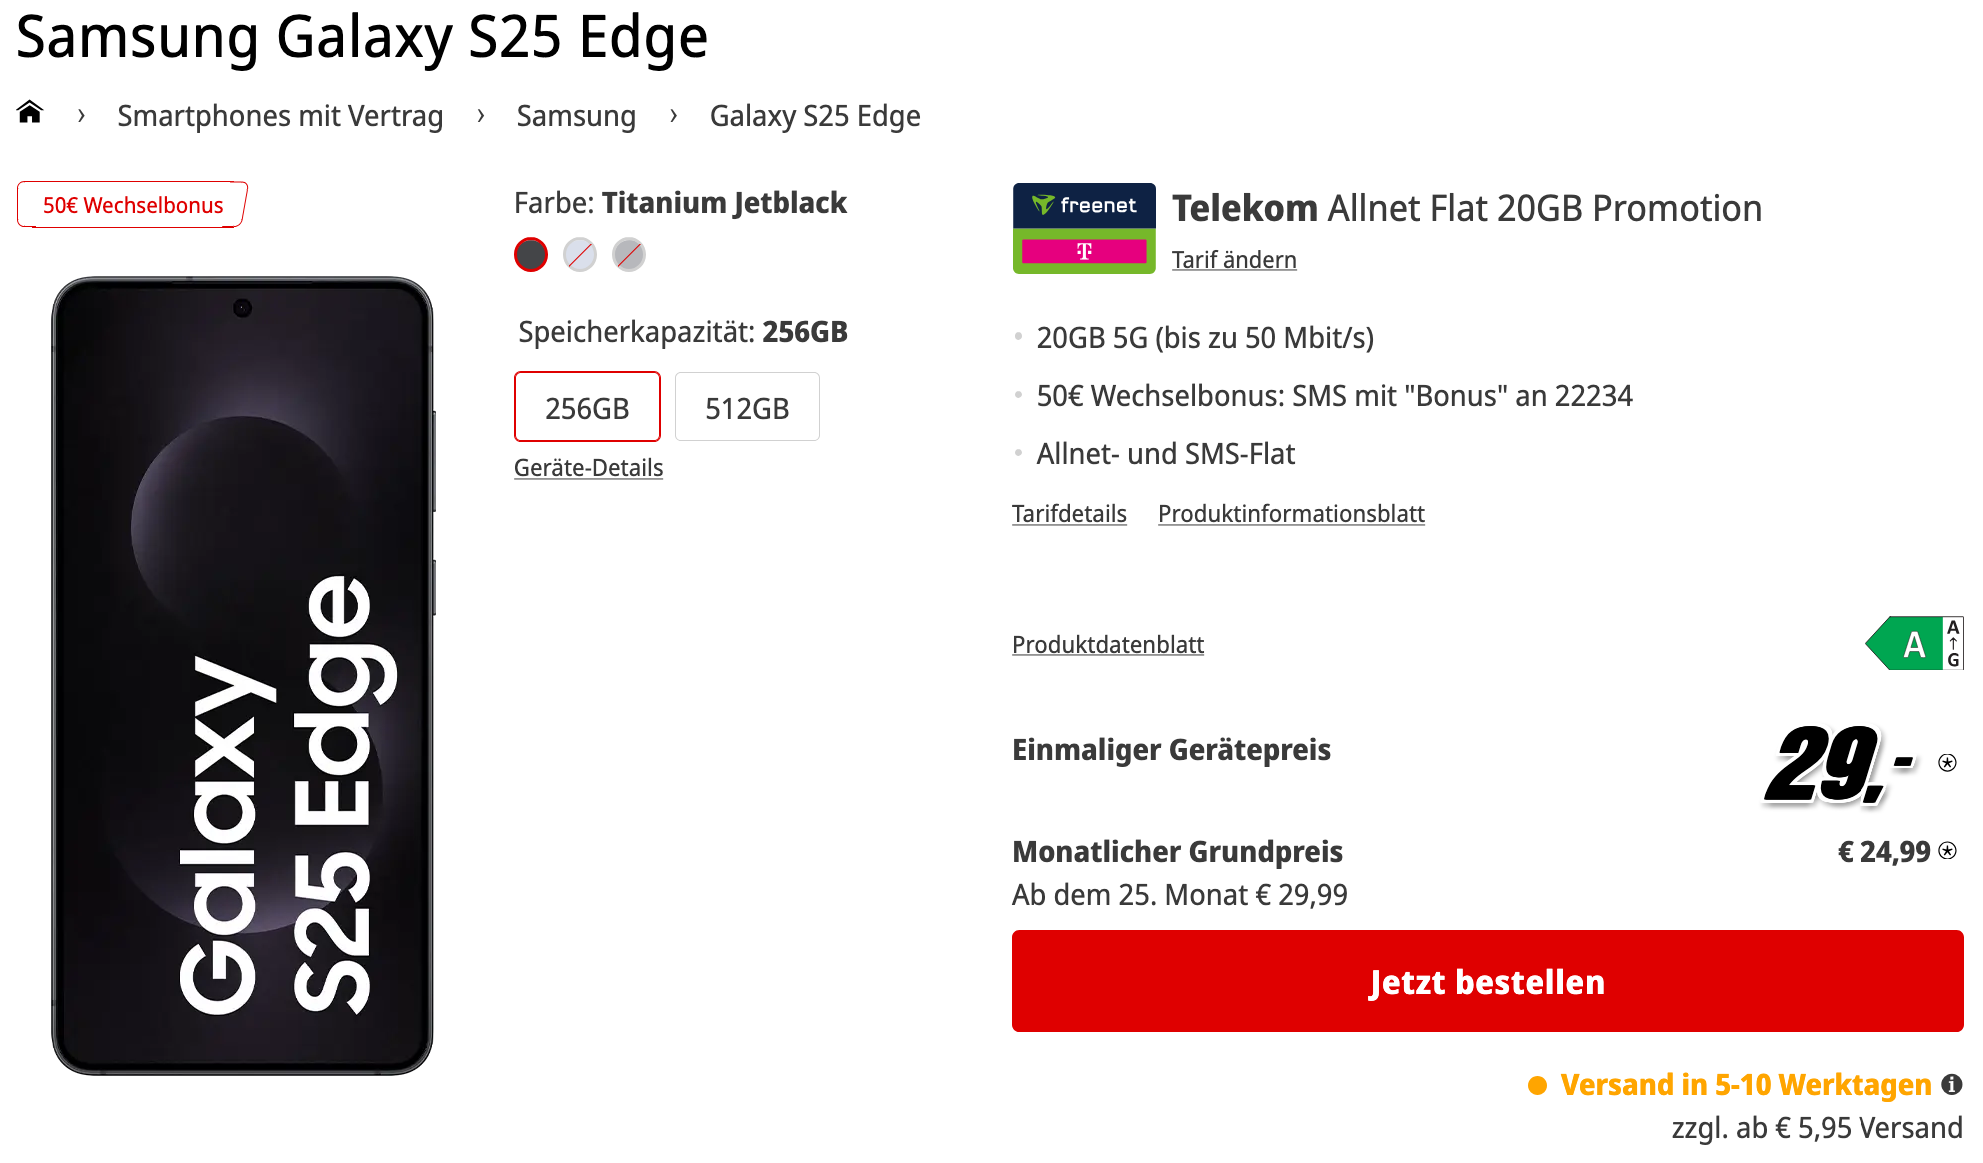
Task: Open the Tarif ändern link
Action: 1234,260
